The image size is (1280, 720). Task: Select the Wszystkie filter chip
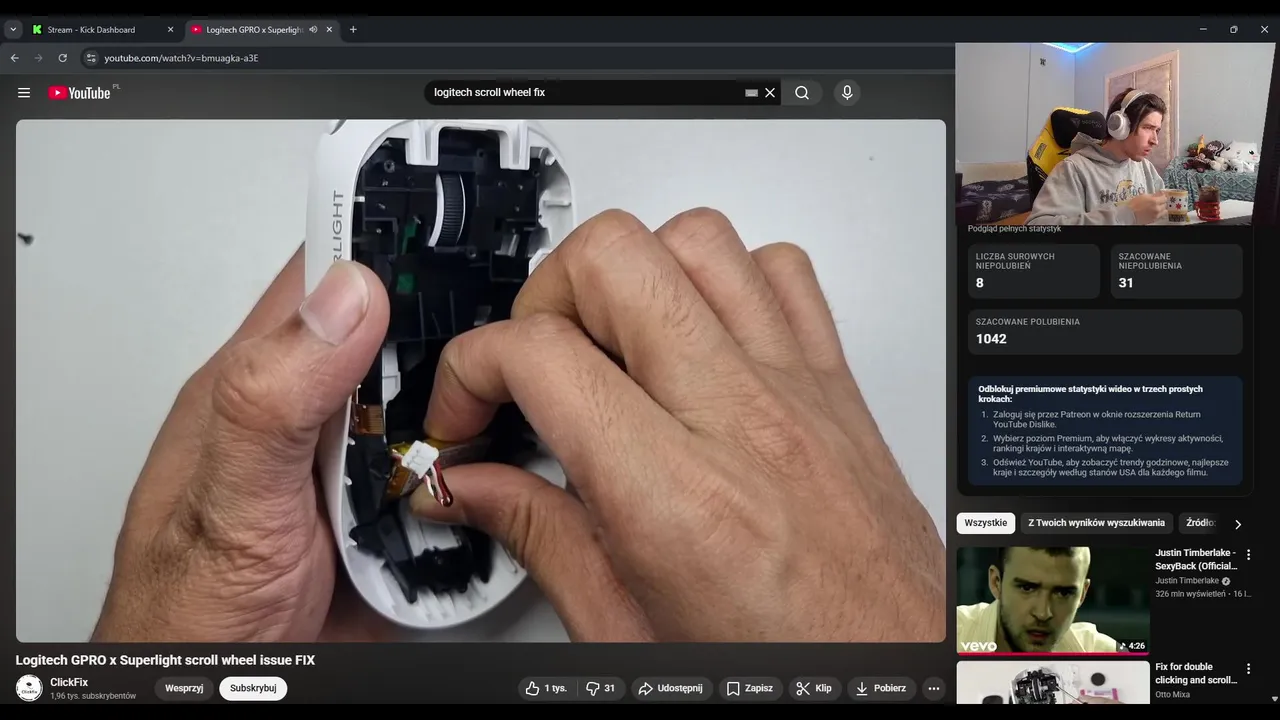(x=986, y=523)
